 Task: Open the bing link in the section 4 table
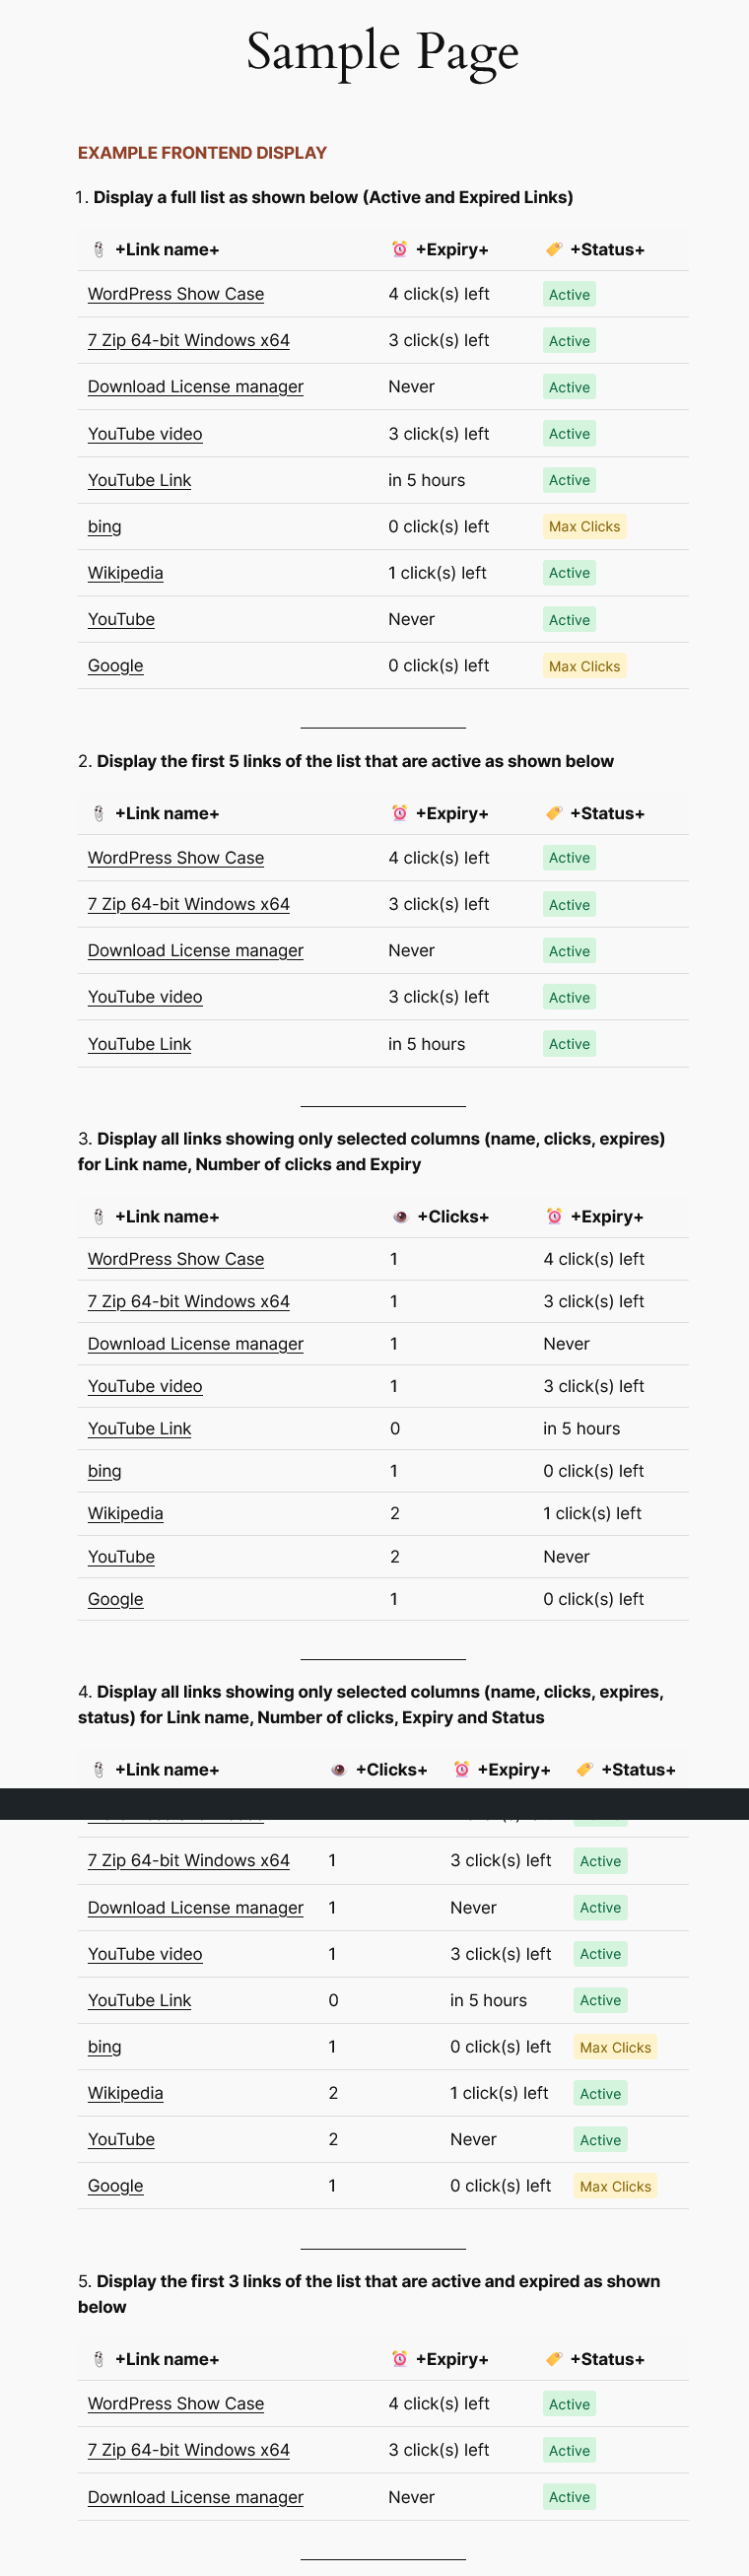[x=104, y=2046]
